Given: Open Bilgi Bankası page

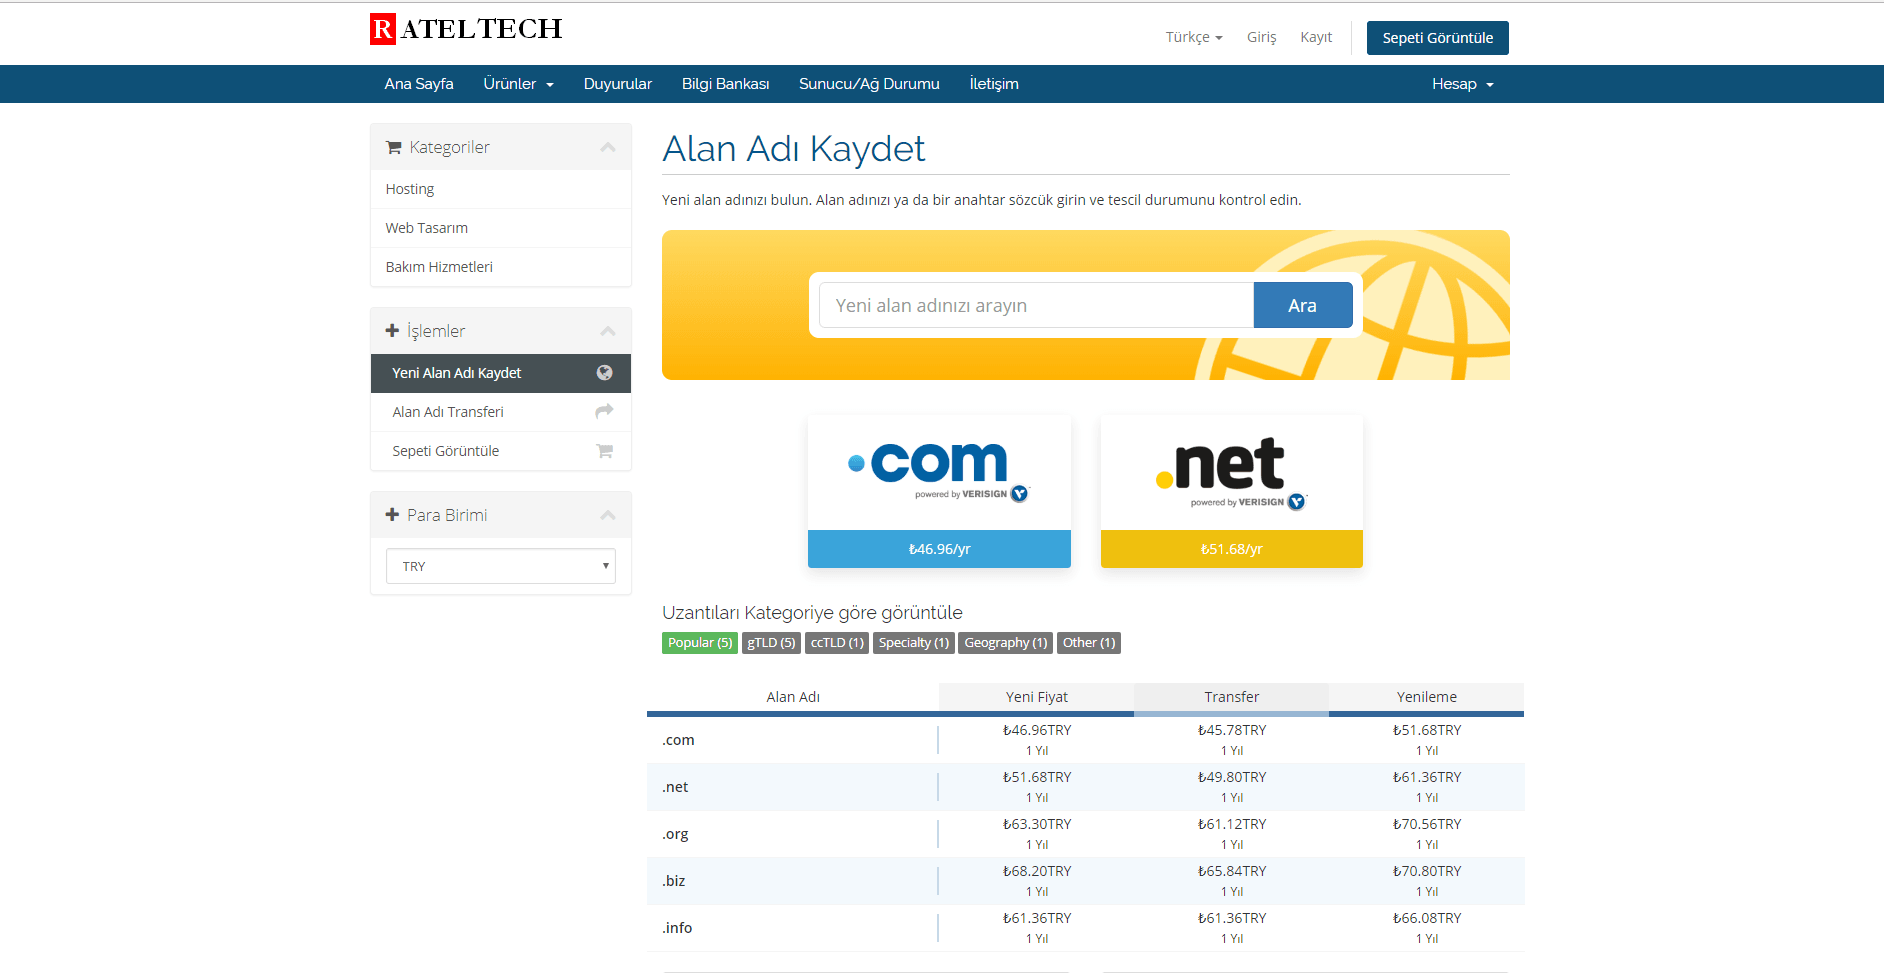Looking at the screenshot, I should [x=726, y=84].
